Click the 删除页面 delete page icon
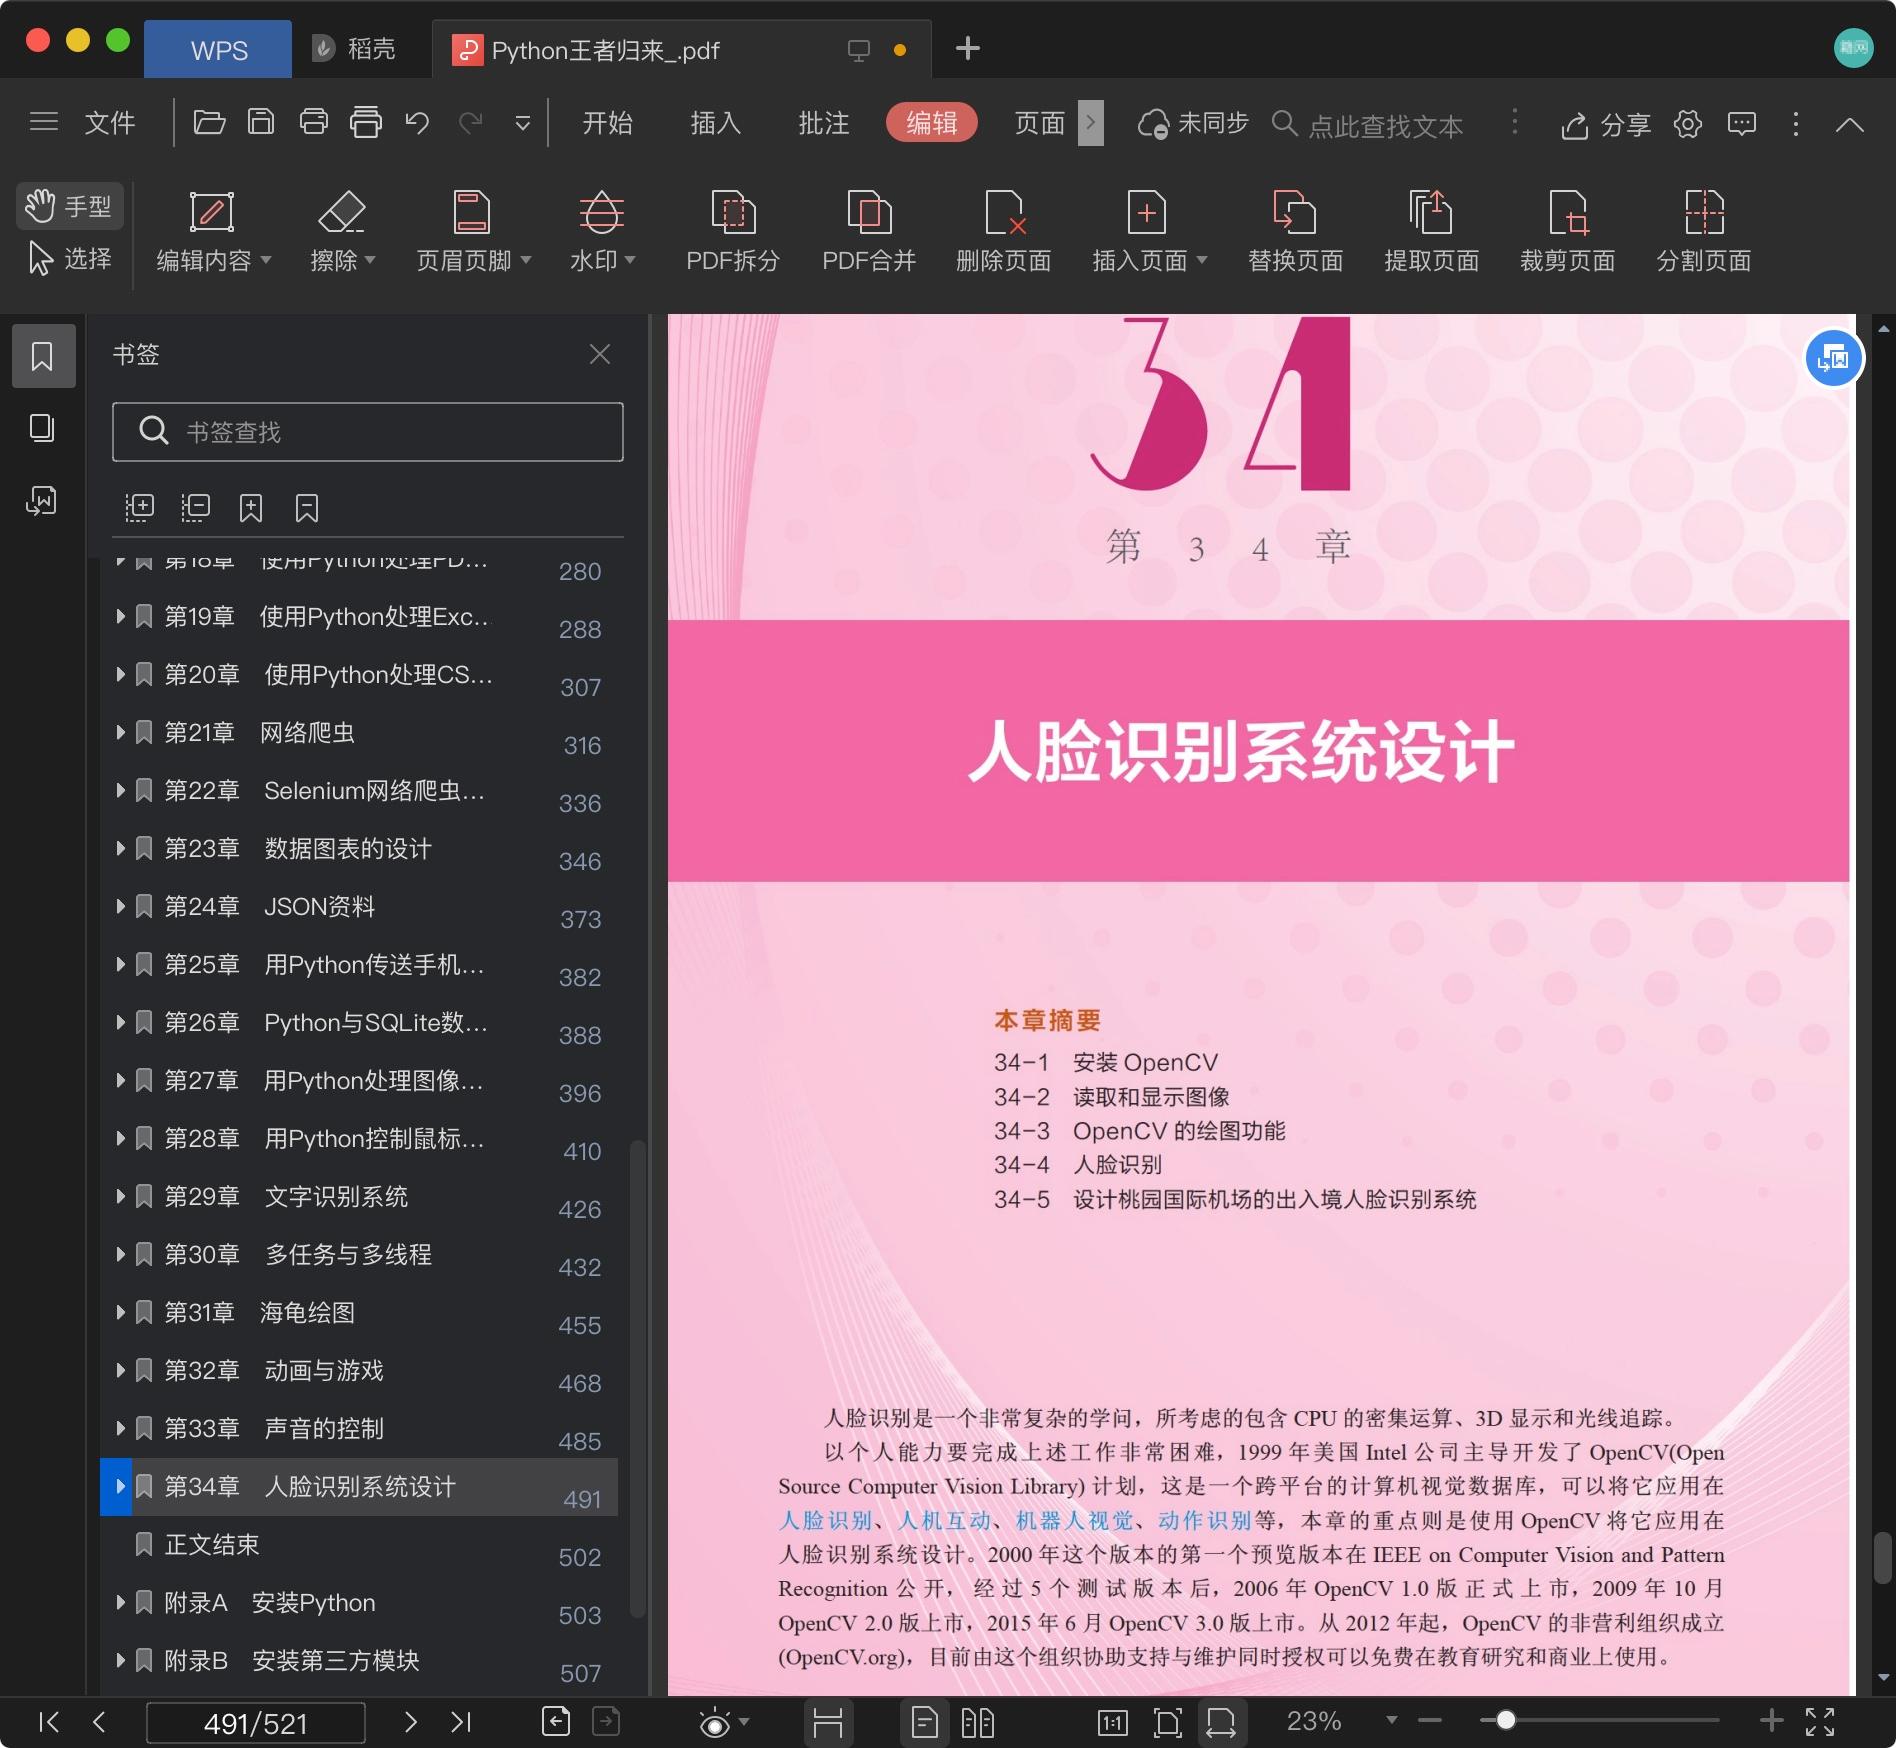 click(x=1003, y=213)
